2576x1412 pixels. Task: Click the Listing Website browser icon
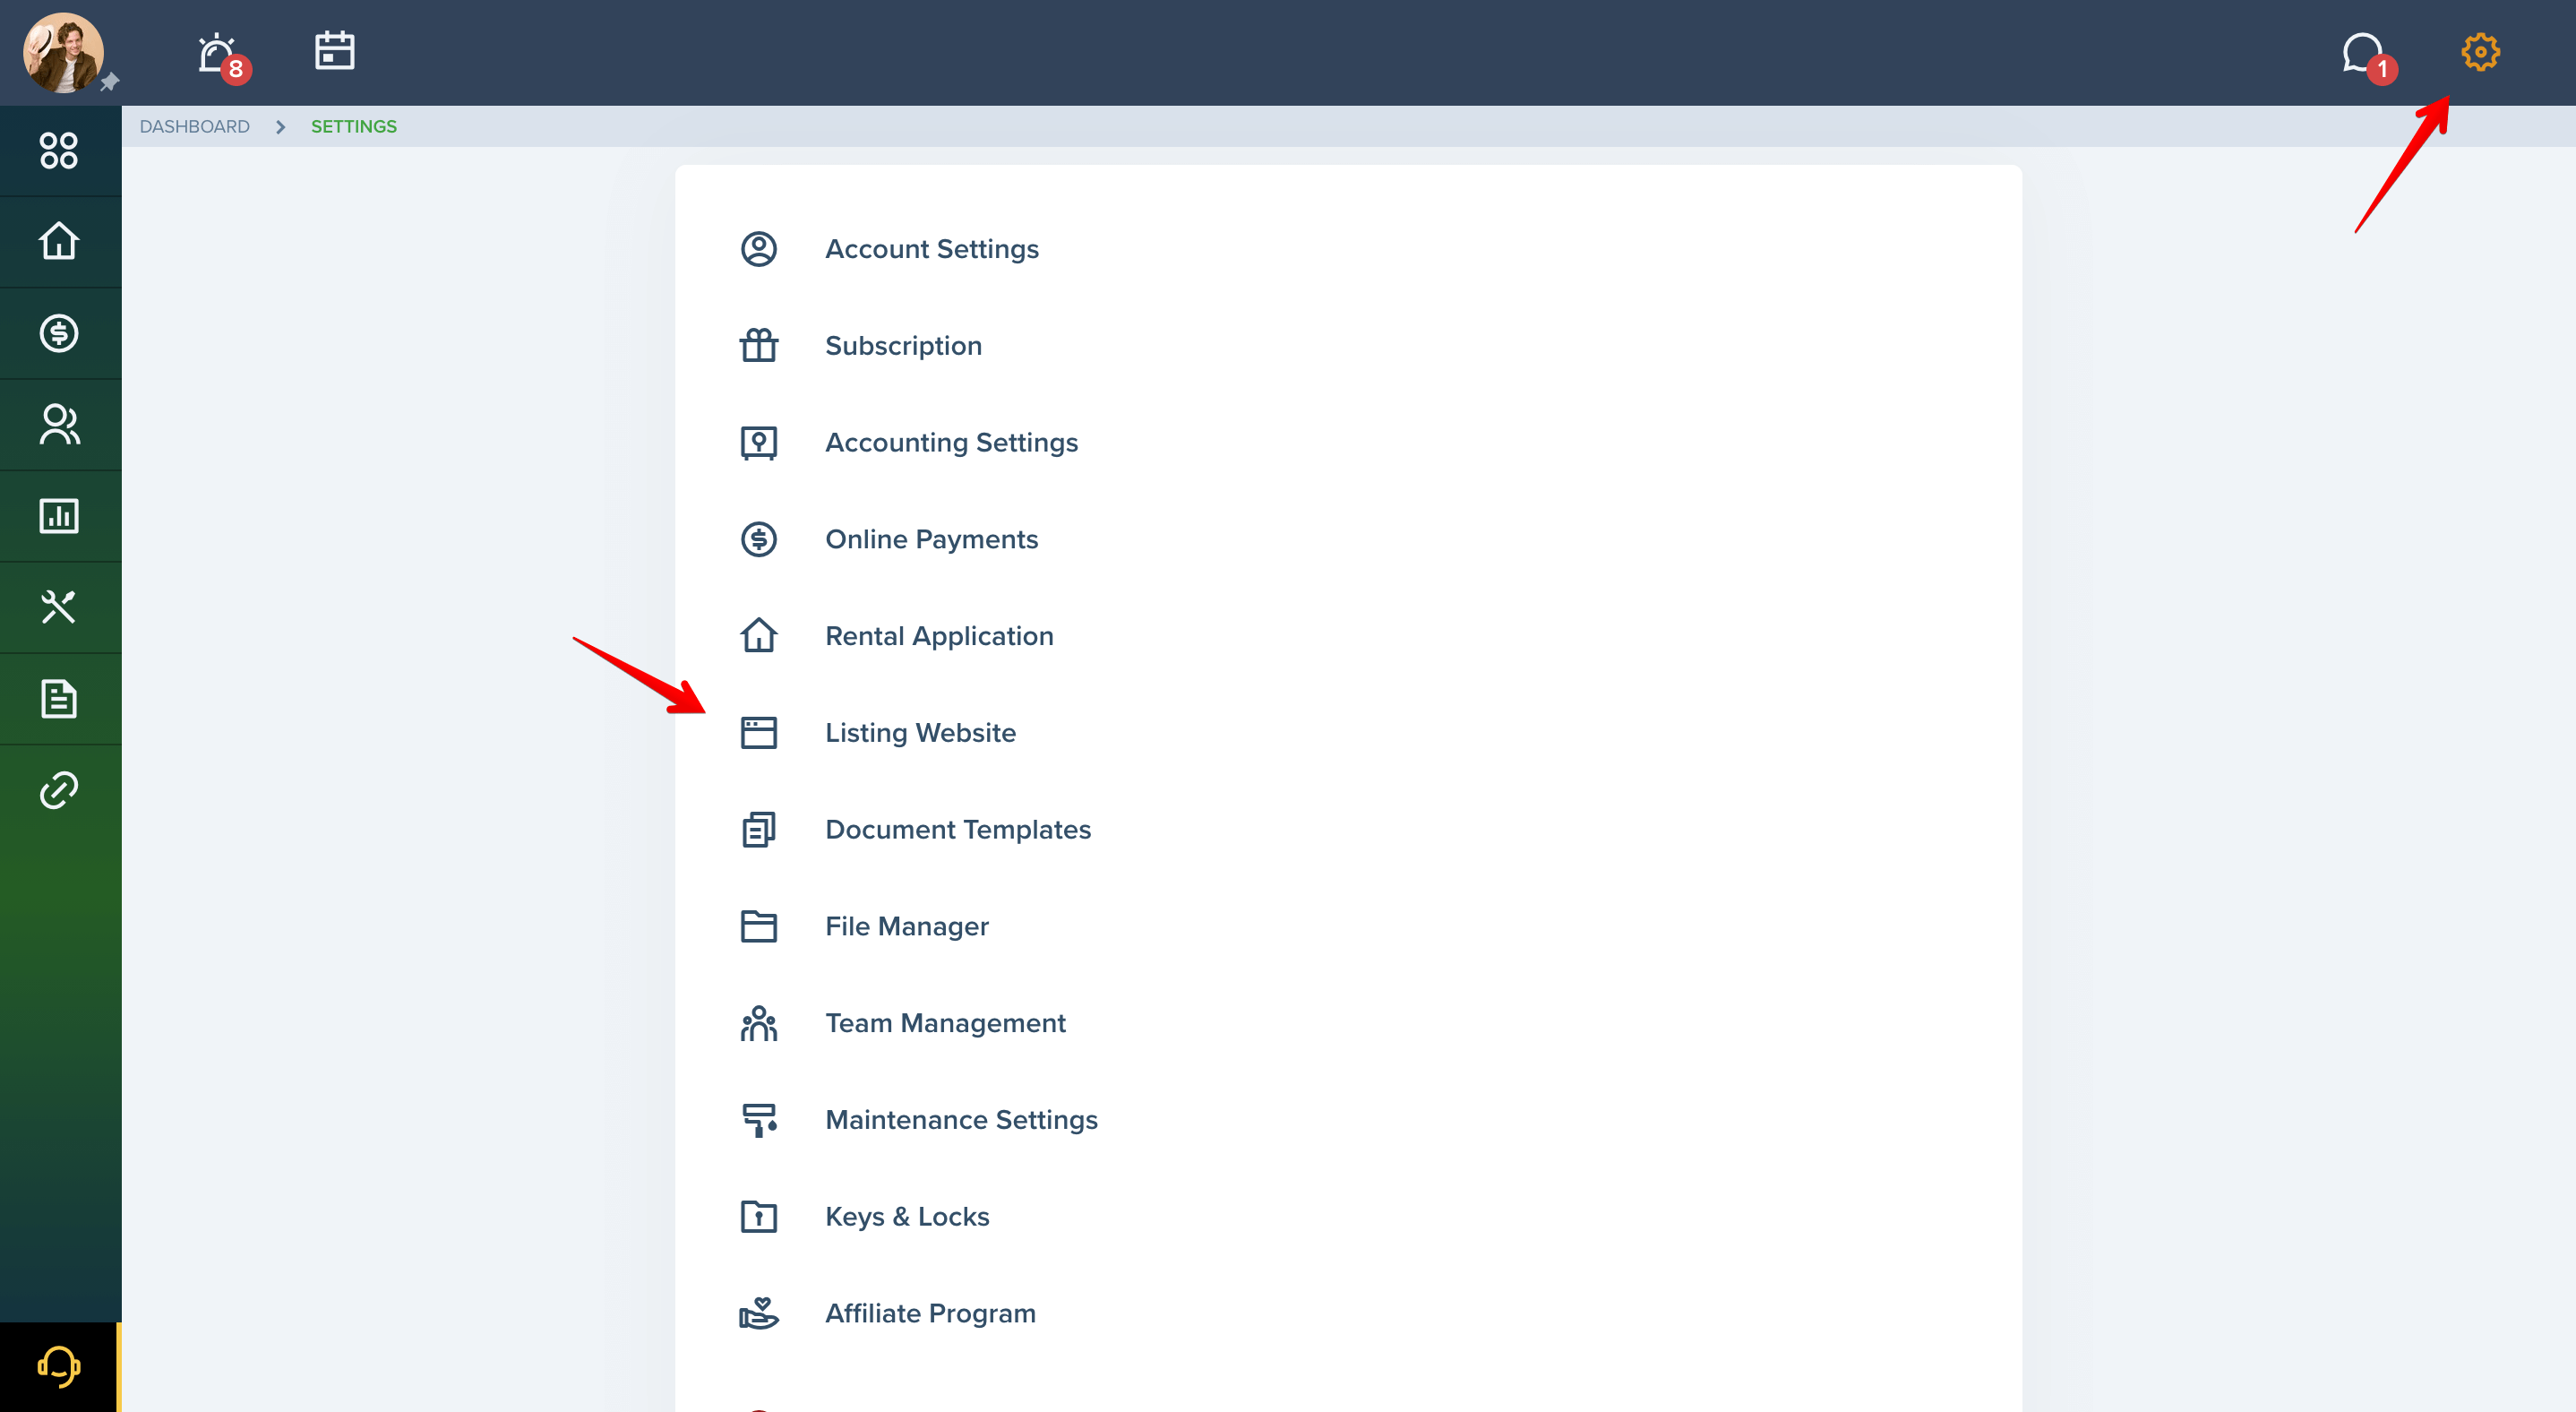(759, 733)
